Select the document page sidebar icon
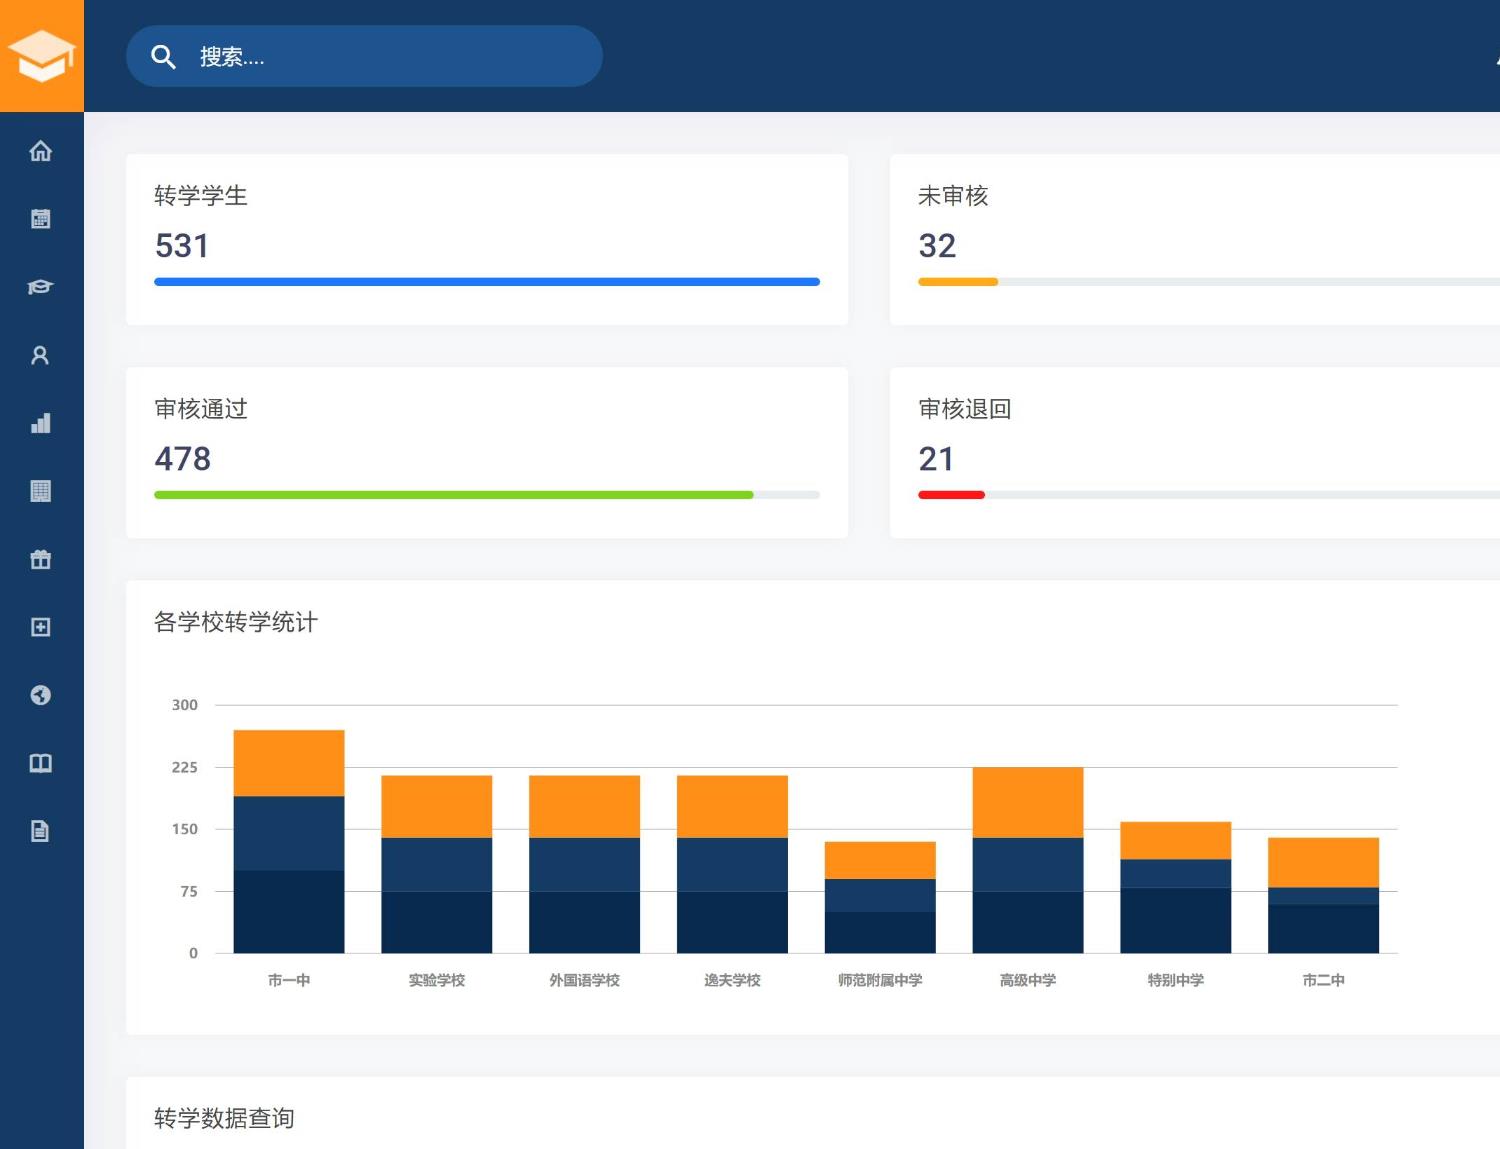The width and height of the screenshot is (1500, 1149). click(40, 831)
